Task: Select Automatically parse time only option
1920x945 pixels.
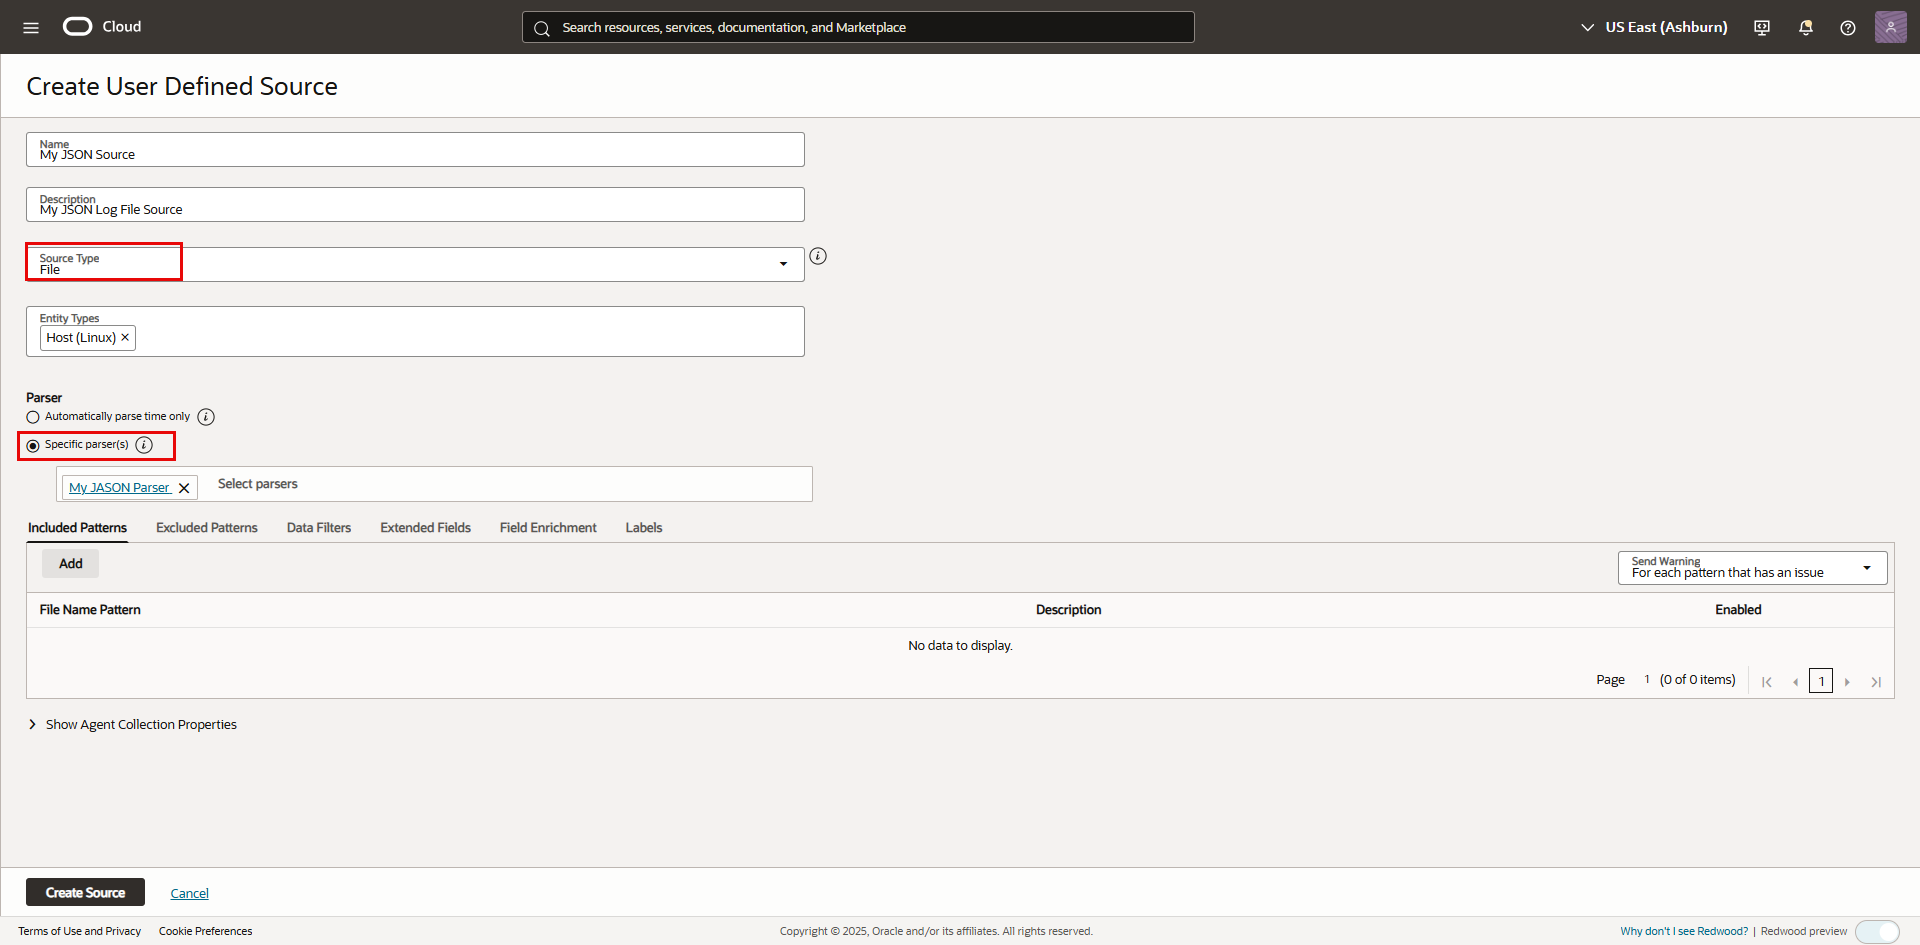Action: pos(33,417)
